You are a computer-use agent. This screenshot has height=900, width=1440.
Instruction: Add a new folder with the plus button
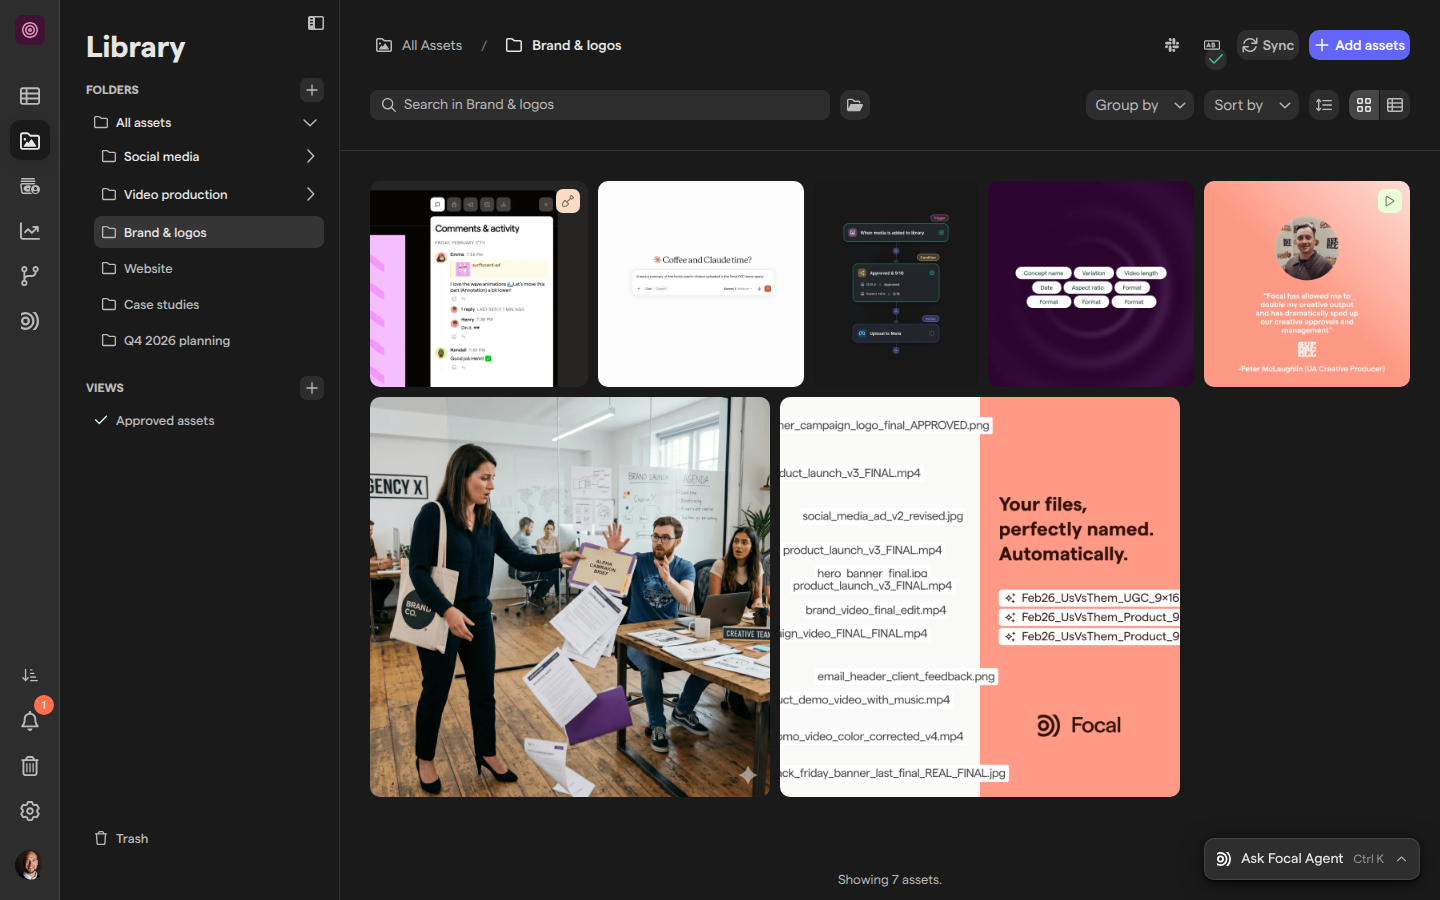(312, 90)
